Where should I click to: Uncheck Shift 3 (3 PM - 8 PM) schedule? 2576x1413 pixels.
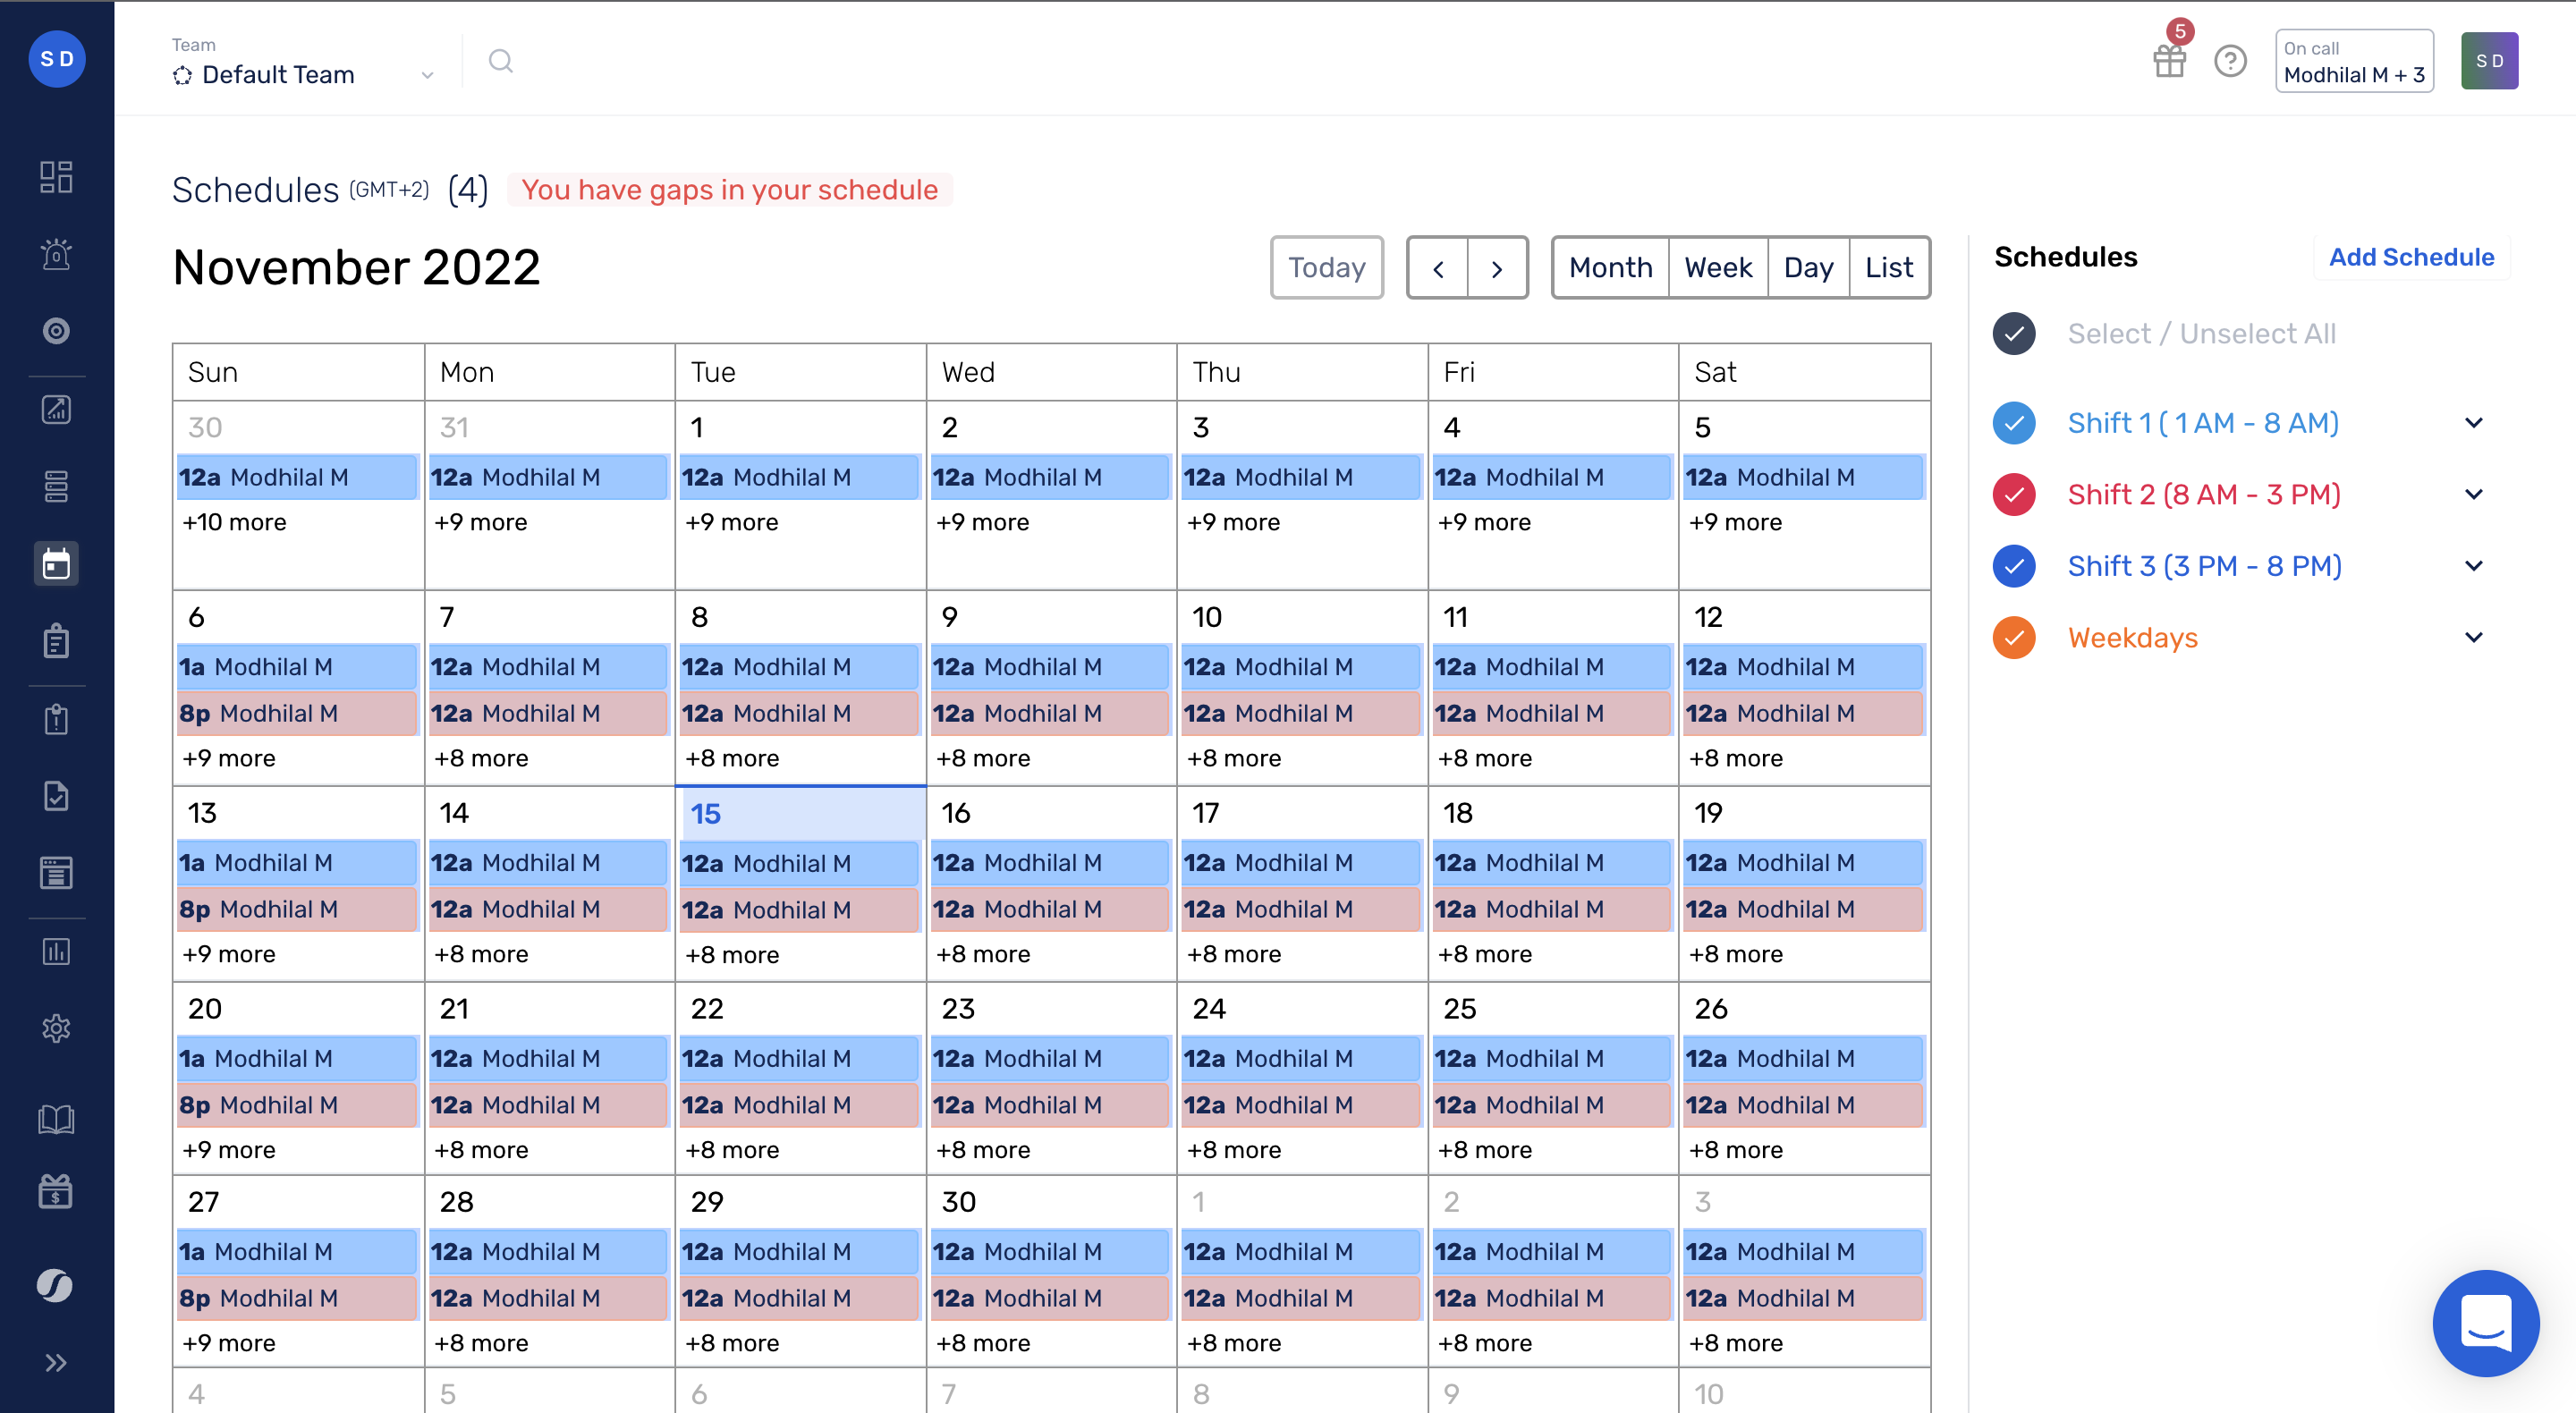[2014, 566]
